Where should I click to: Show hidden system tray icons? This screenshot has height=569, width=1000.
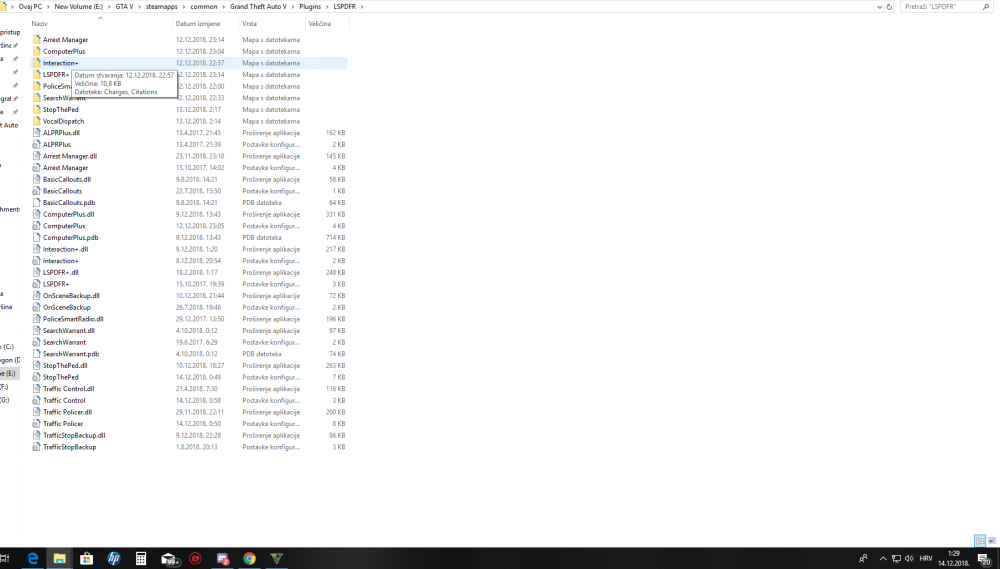point(883,559)
